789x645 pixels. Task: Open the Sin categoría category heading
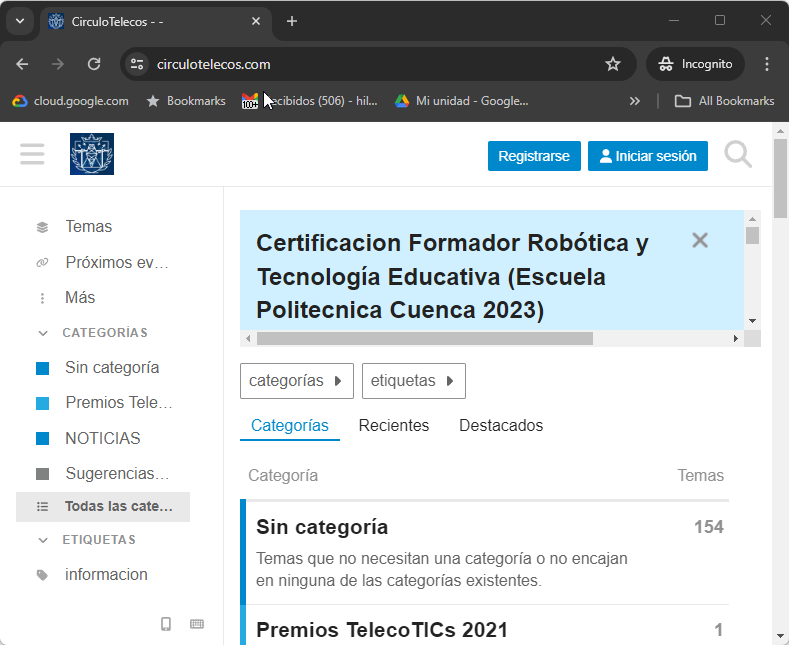[x=322, y=527]
